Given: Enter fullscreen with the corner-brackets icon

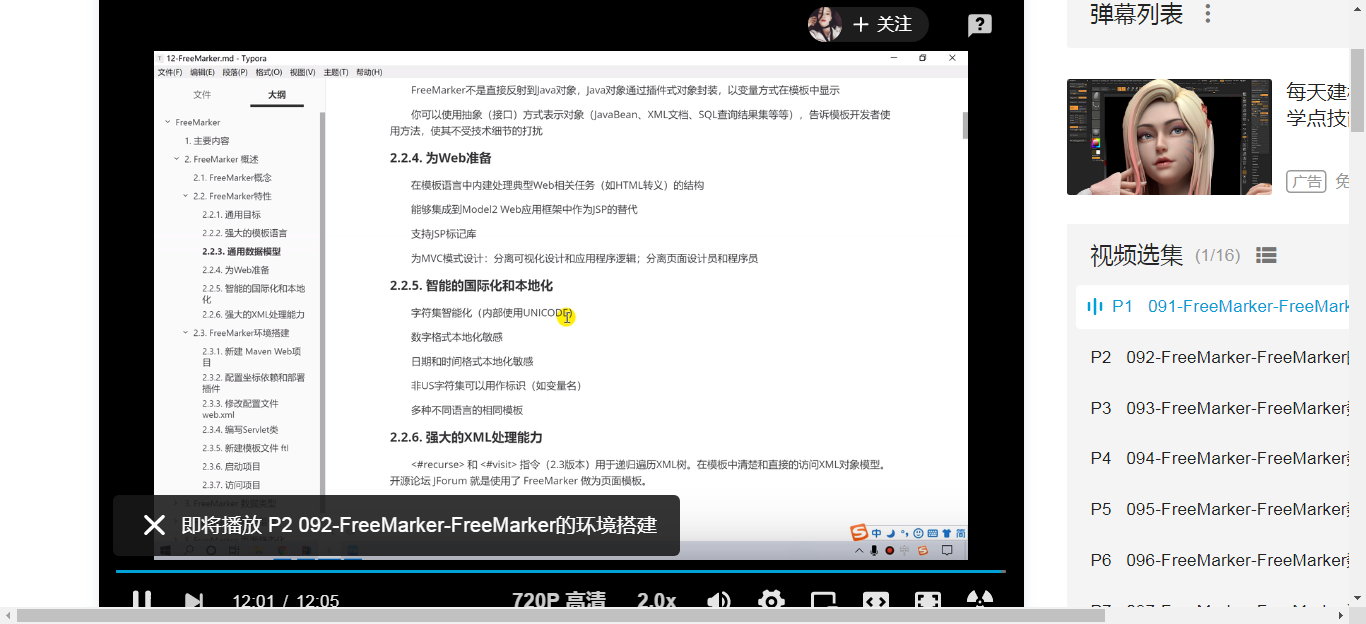Looking at the screenshot, I should click(x=928, y=601).
